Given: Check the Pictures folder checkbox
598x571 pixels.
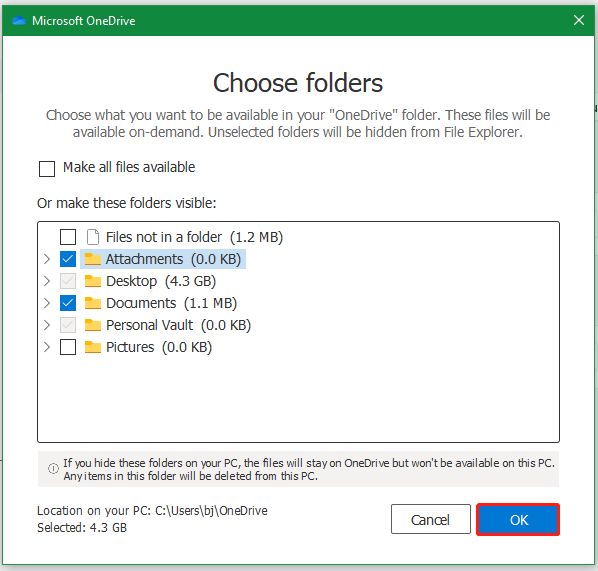Looking at the screenshot, I should (68, 347).
